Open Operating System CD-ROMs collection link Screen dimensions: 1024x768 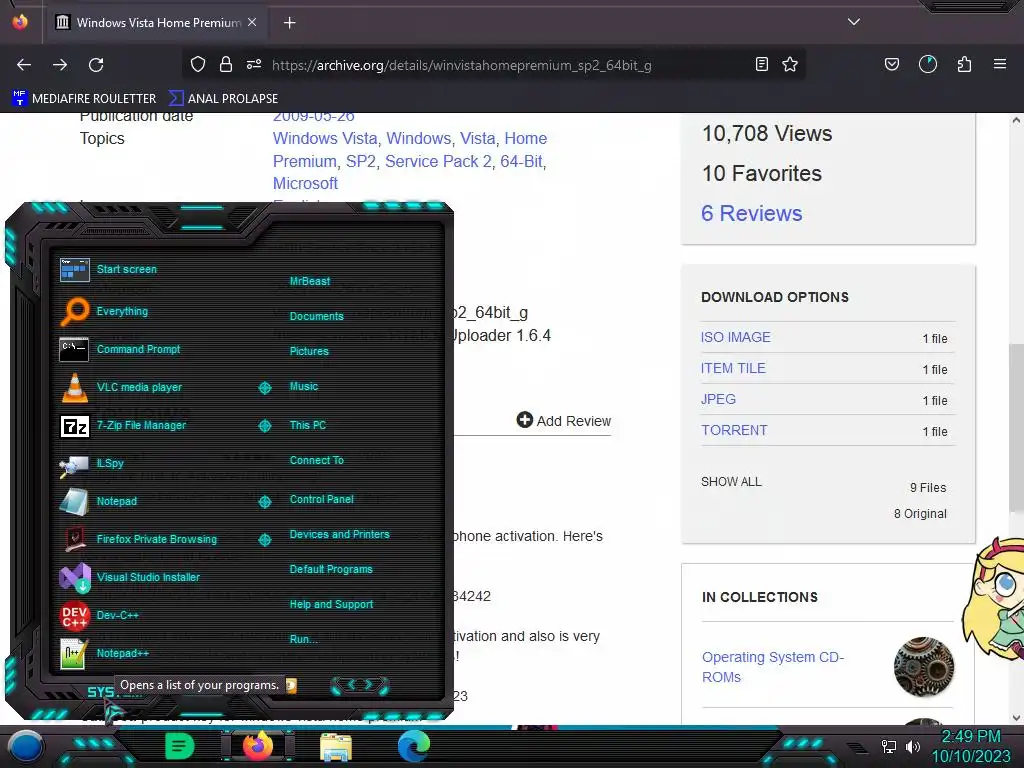click(x=773, y=667)
